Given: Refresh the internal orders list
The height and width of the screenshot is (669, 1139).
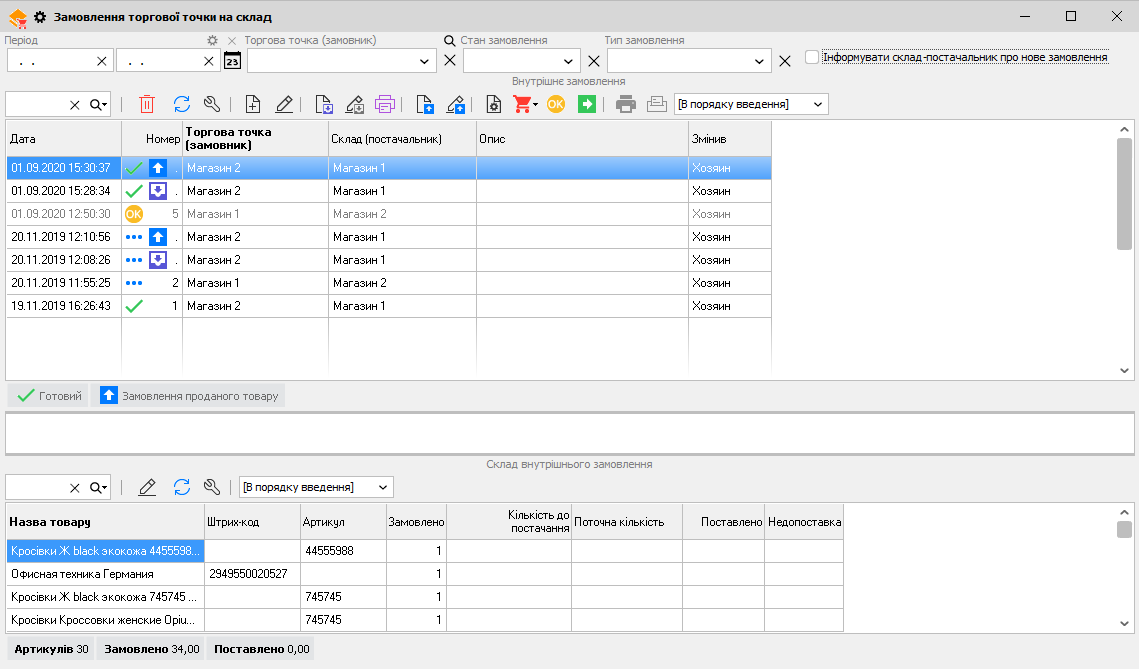Looking at the screenshot, I should click(x=182, y=104).
